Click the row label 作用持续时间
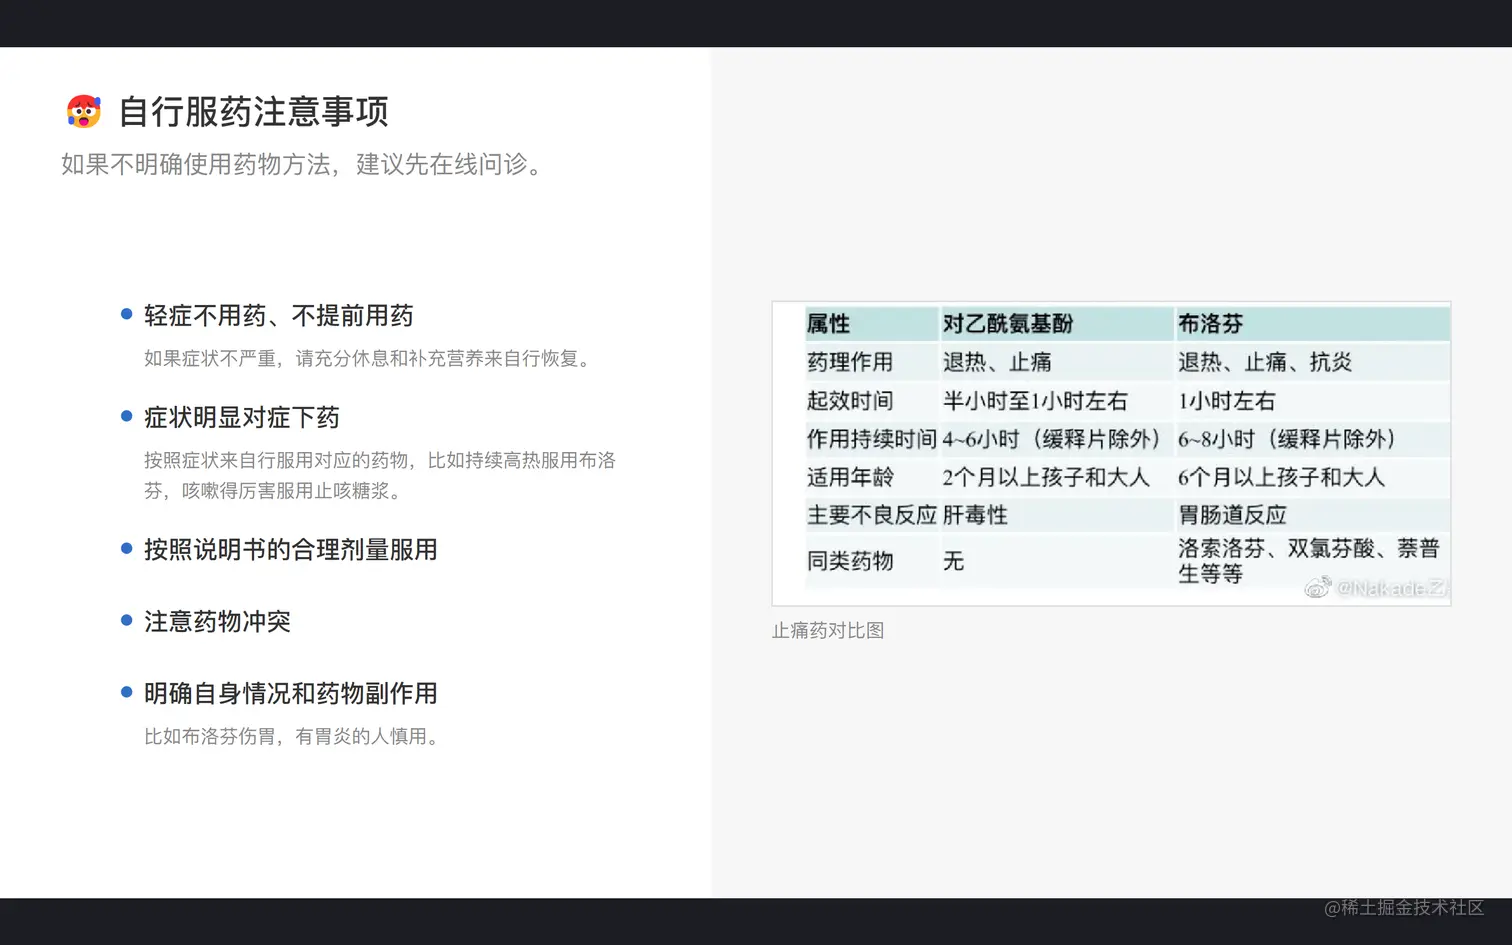Screen dimensions: 1512x945 [x=872, y=439]
